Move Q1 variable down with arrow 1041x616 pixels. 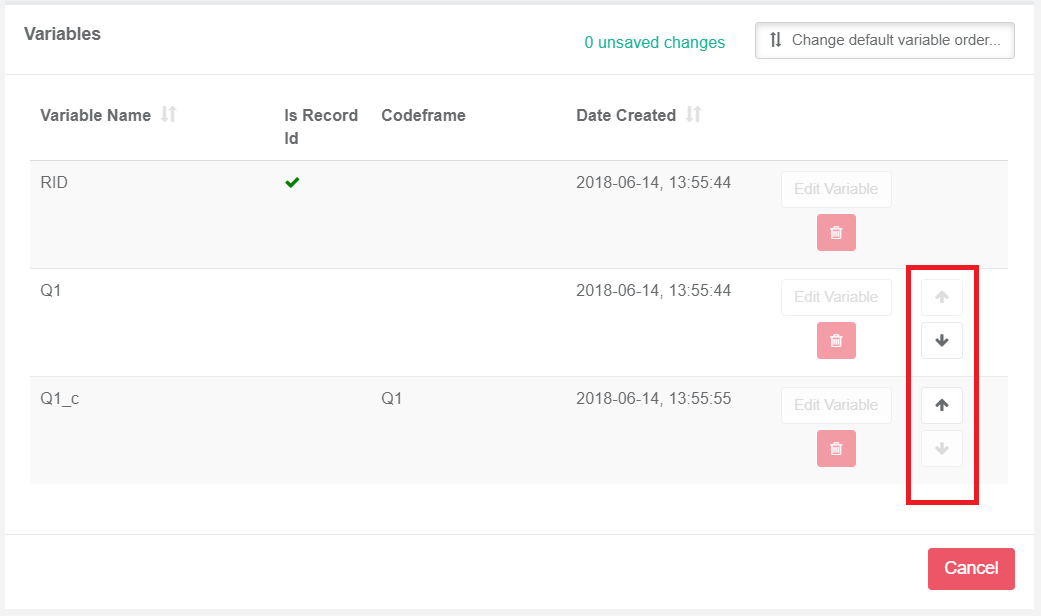click(x=941, y=341)
